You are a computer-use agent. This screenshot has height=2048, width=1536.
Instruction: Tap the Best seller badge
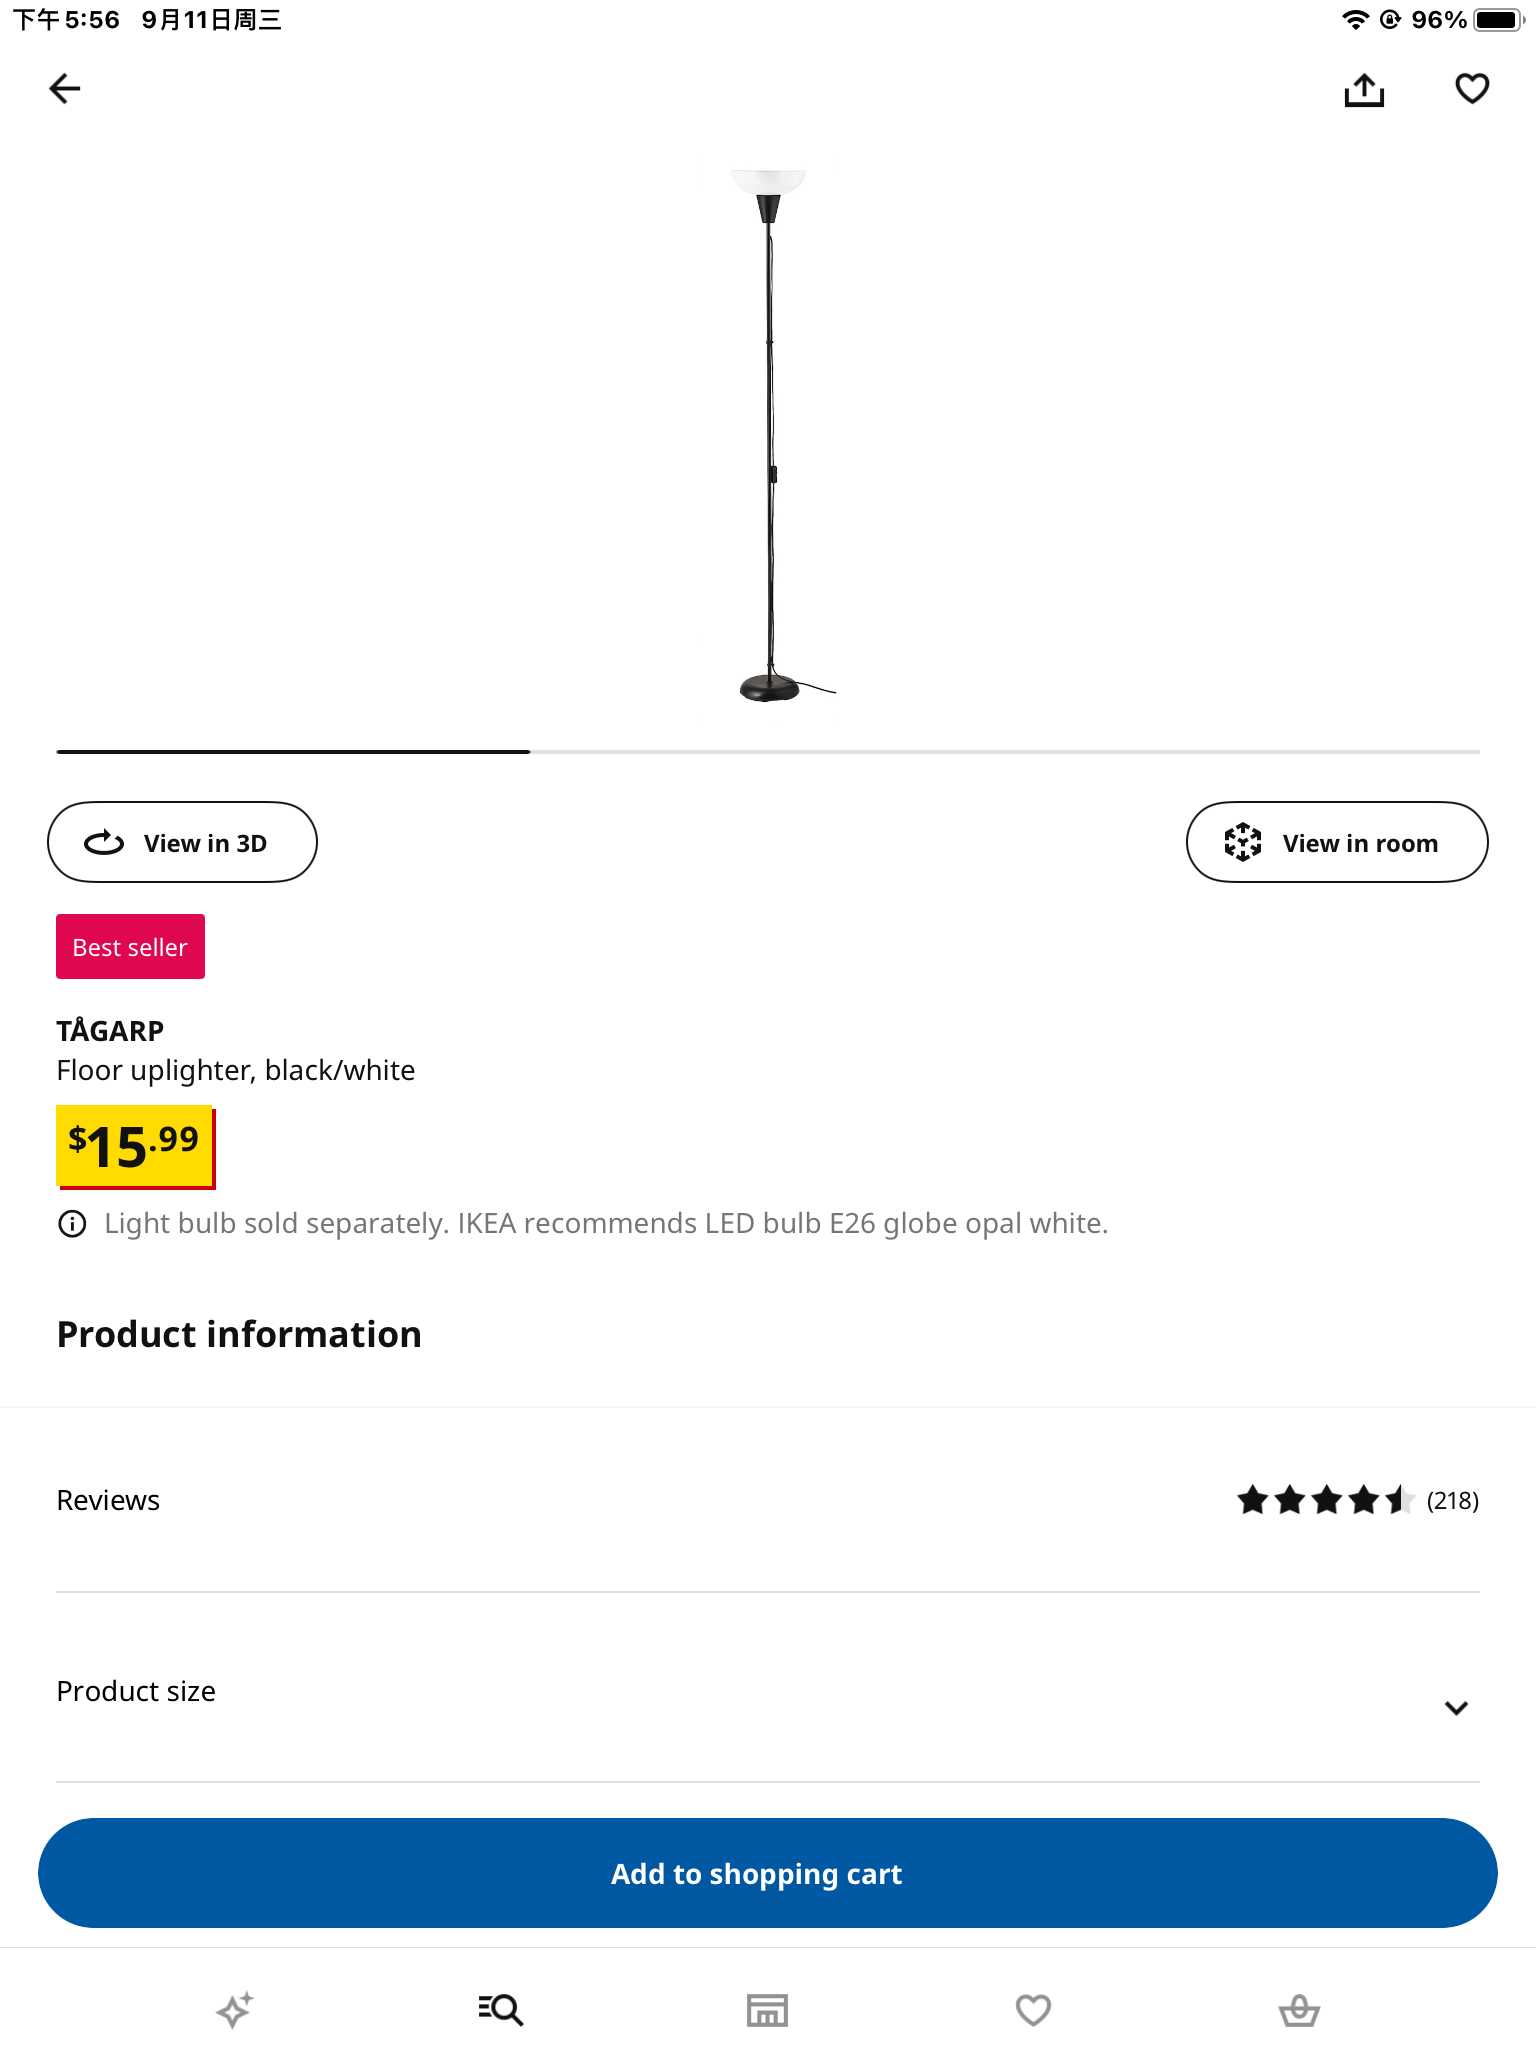click(x=130, y=946)
